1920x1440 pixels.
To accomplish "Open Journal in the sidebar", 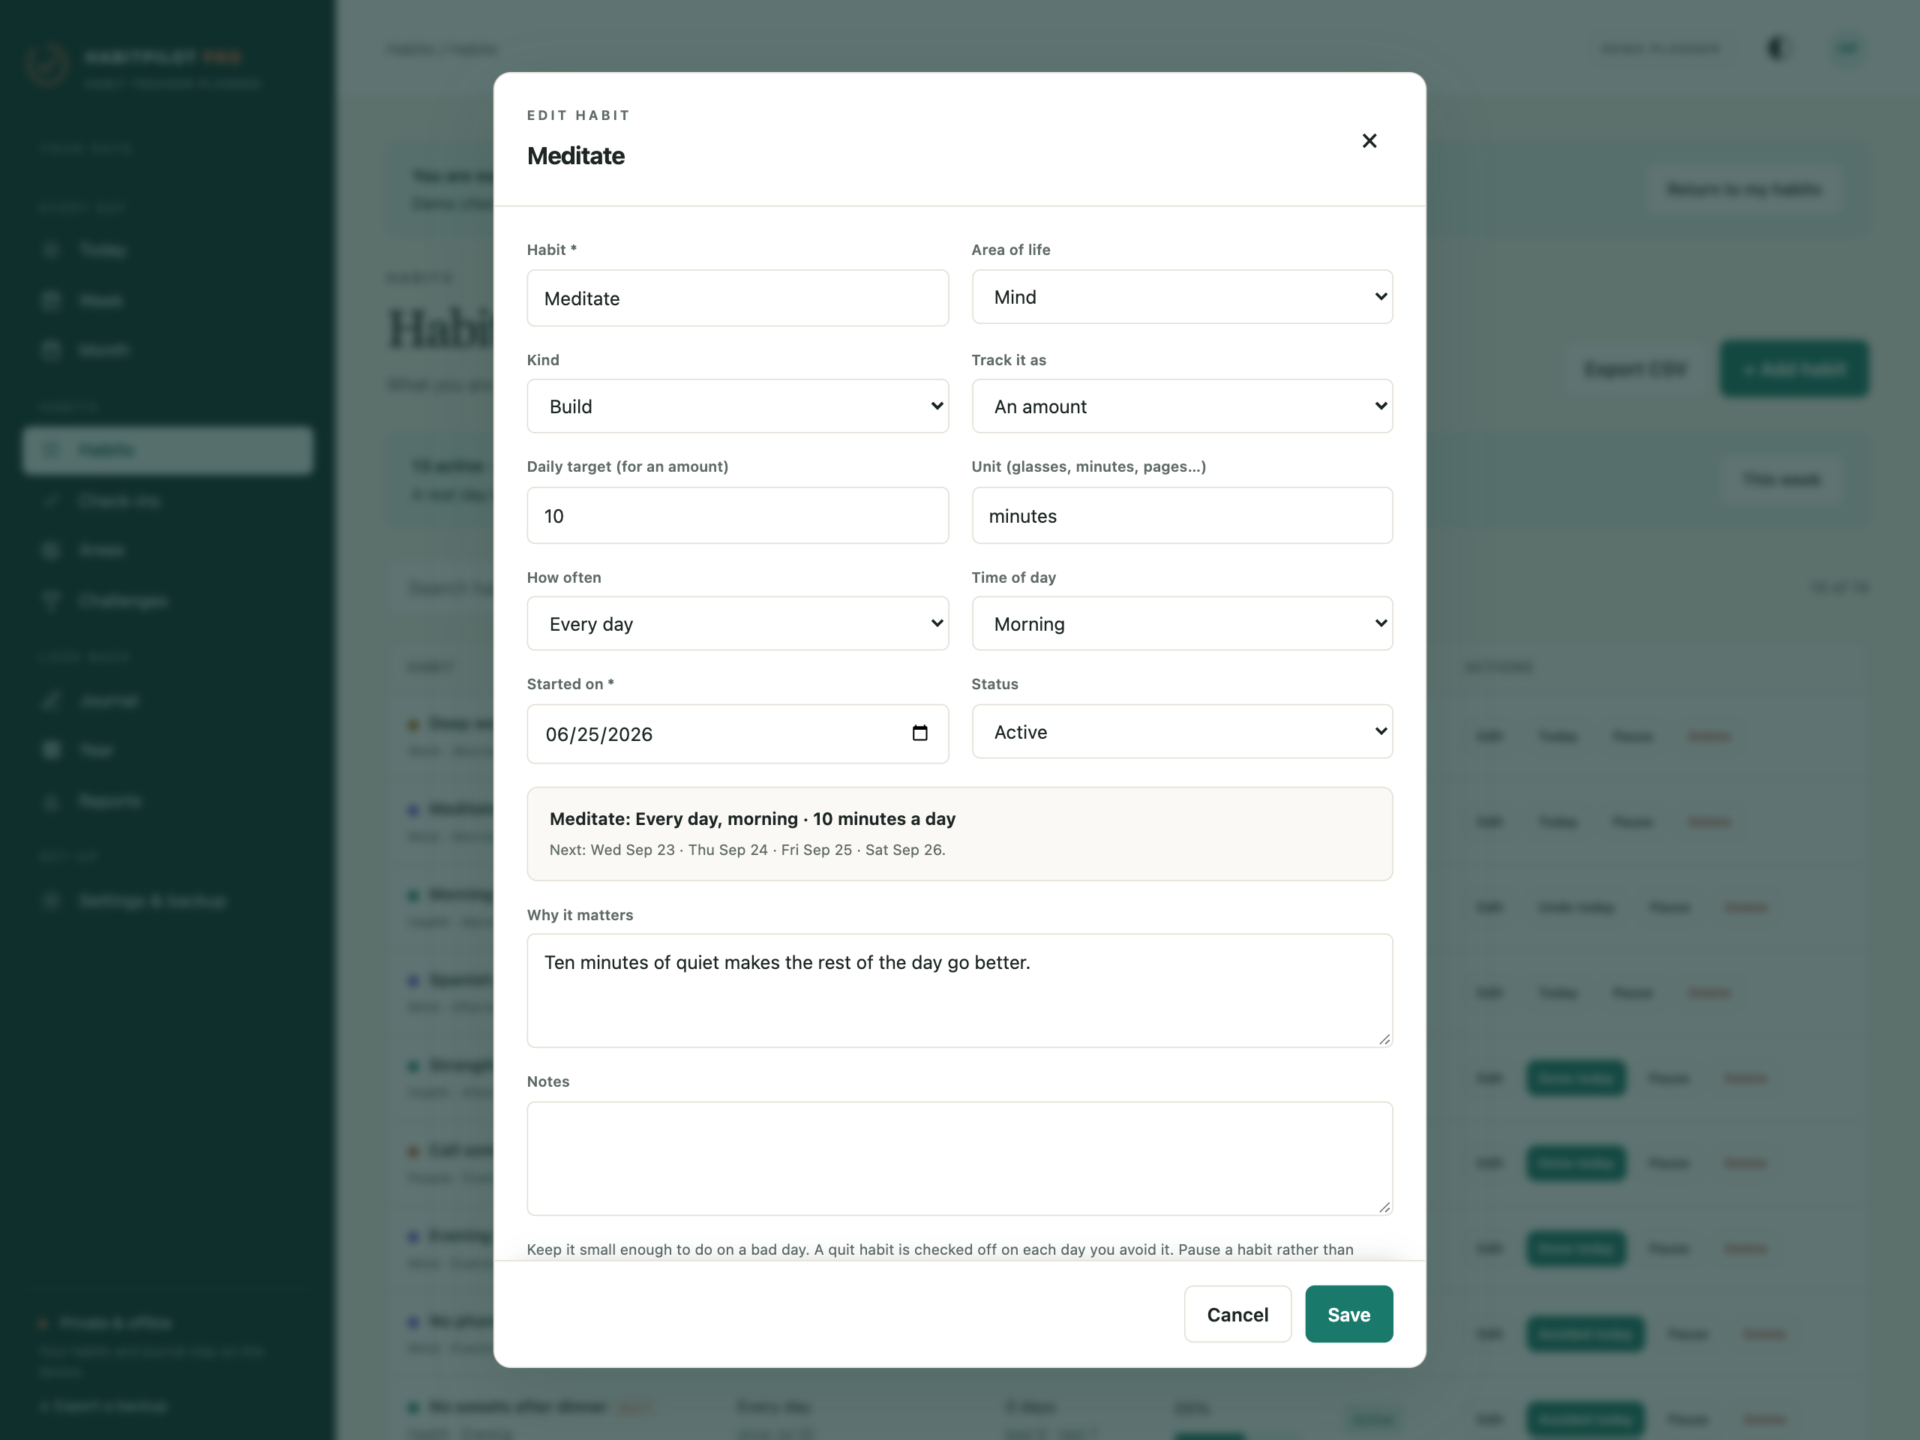I will [168, 700].
